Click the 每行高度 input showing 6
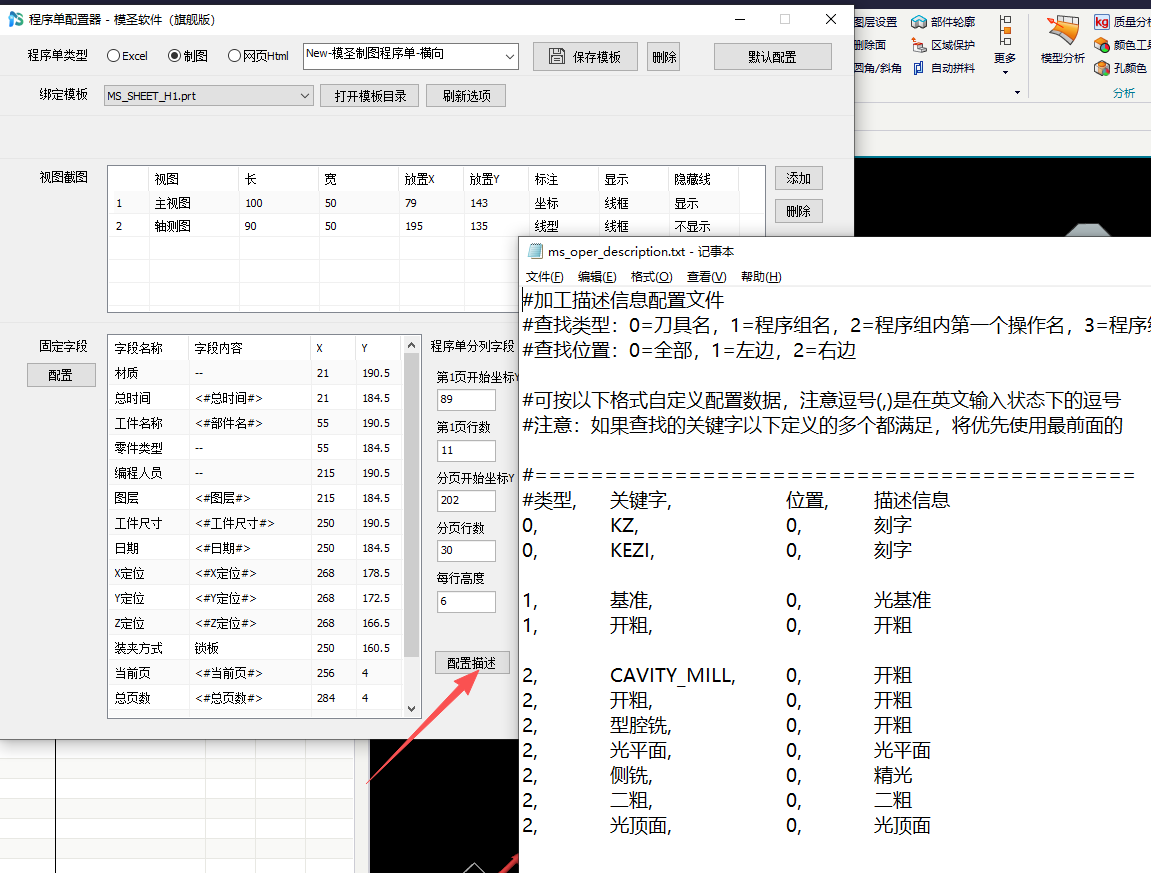This screenshot has height=873, width=1151. click(x=466, y=601)
